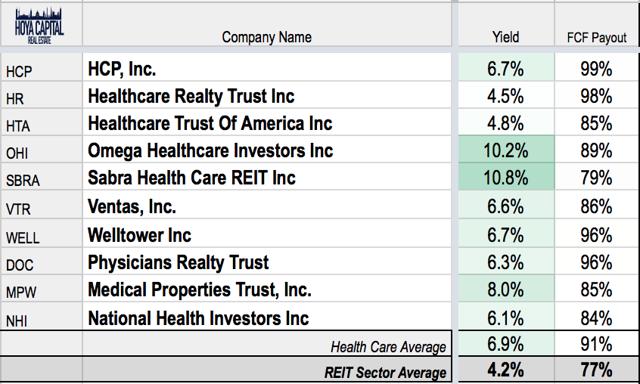640x384 pixels.
Task: Click the Ventas, Inc. company name
Action: pyautogui.click(x=132, y=206)
